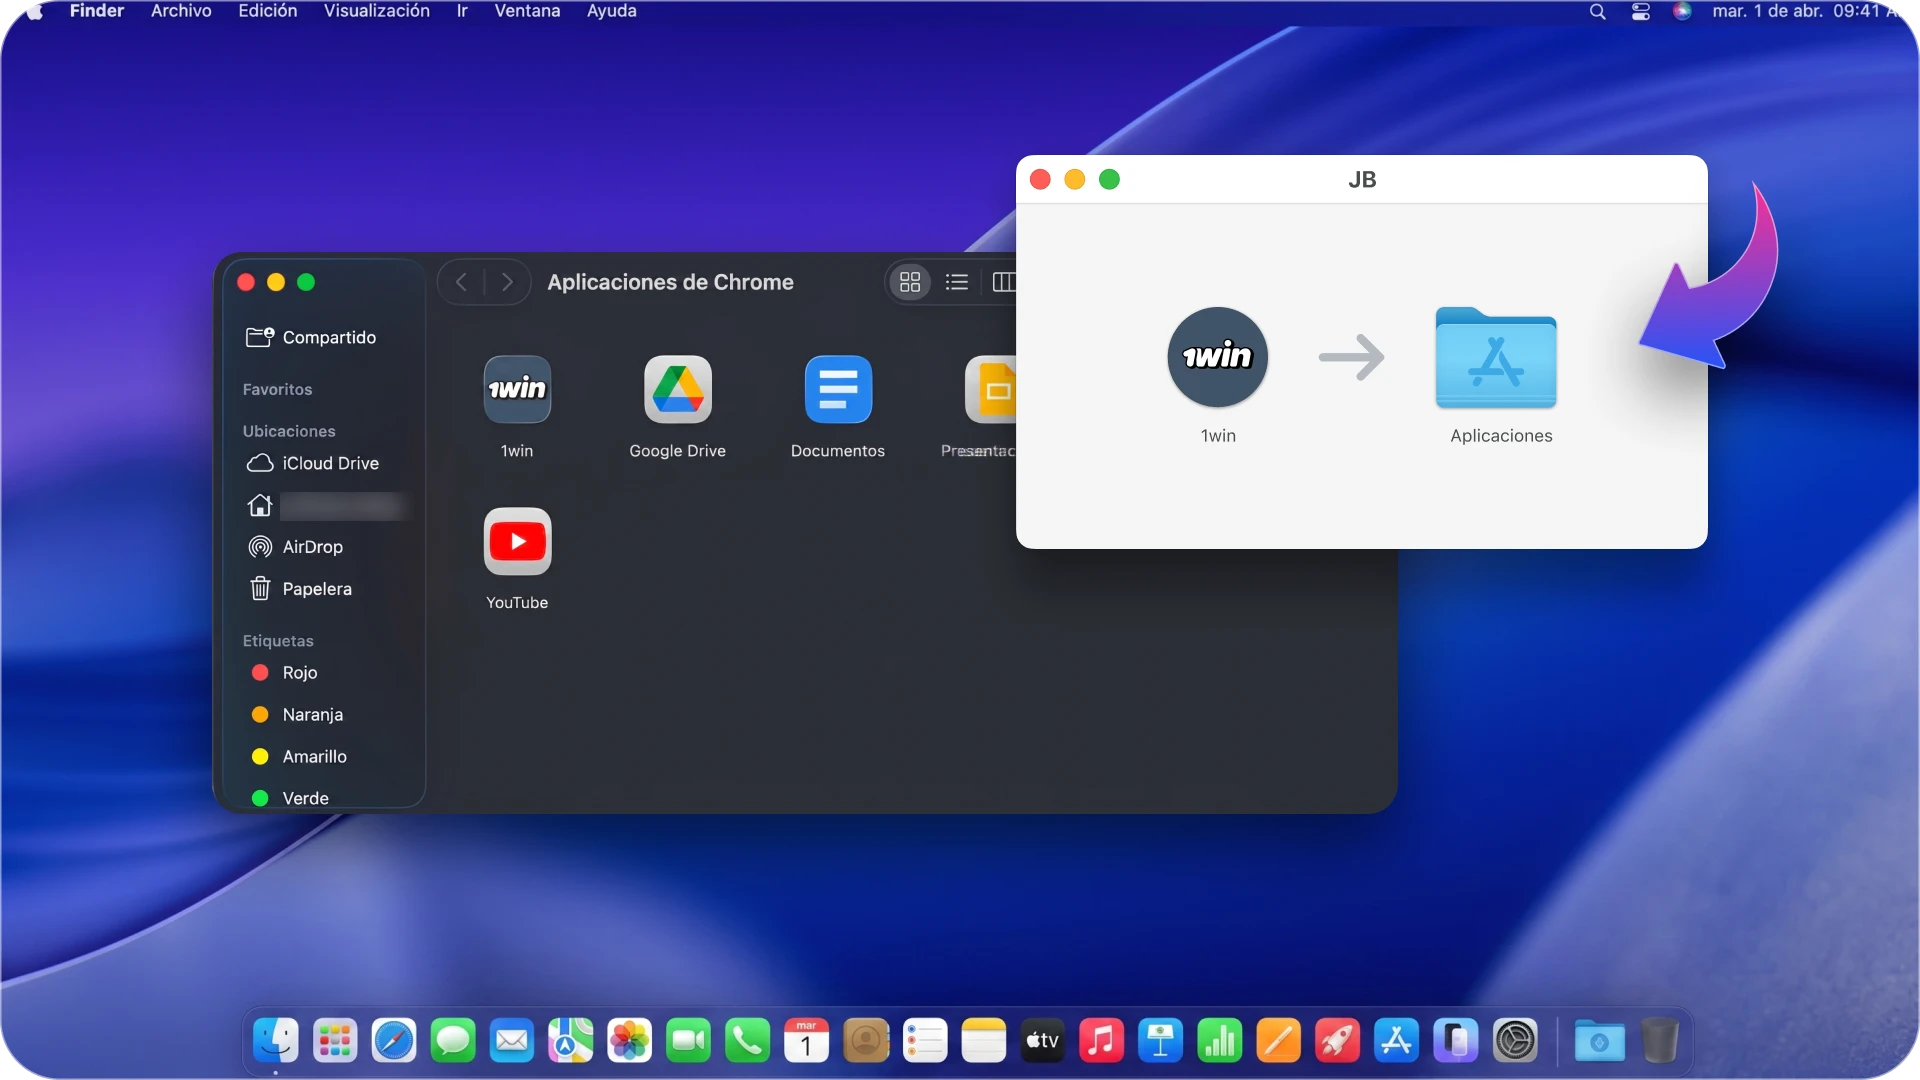This screenshot has width=1920, height=1080.
Task: Select the Rojo tag
Action: (284, 673)
